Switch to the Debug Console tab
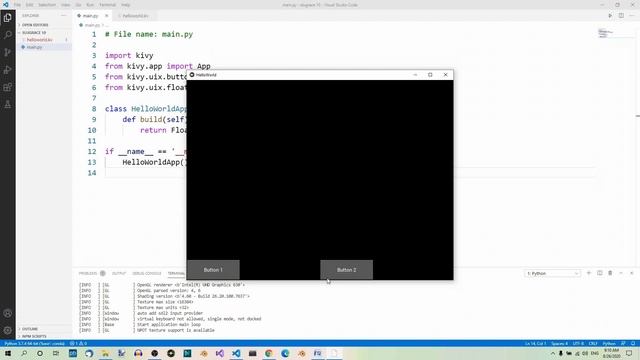Screen dimensions: 640x360 click(x=147, y=273)
